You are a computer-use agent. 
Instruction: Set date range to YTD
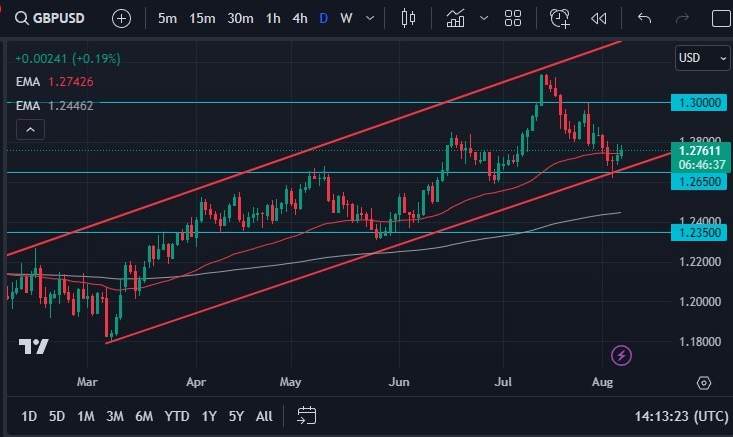tap(177, 415)
